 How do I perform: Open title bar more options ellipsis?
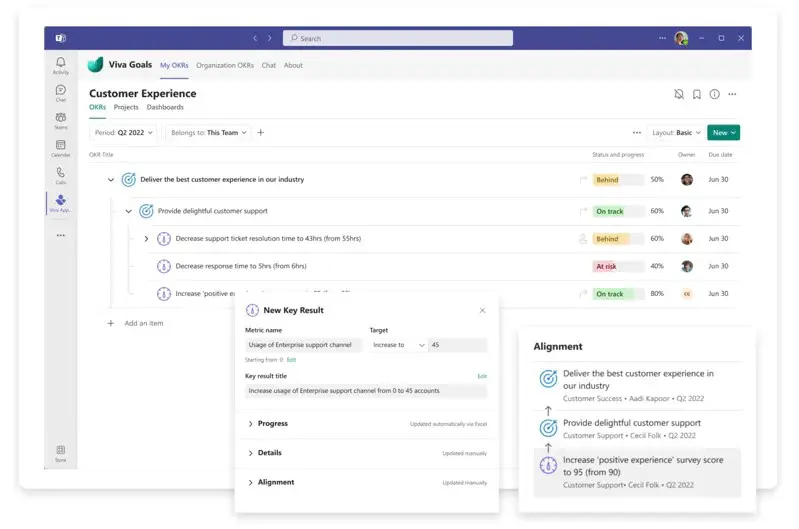pyautogui.click(x=662, y=38)
